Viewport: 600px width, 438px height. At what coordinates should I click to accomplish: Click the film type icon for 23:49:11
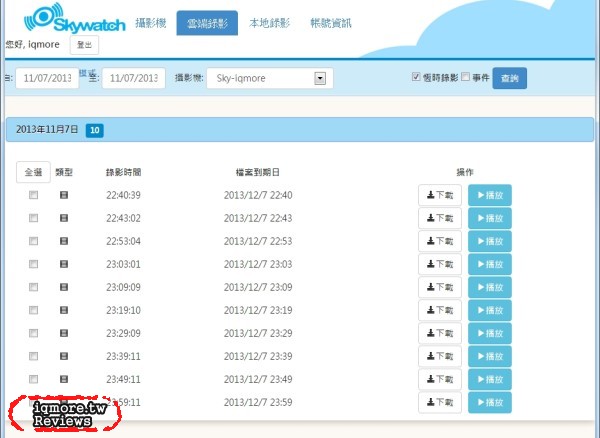point(64,379)
